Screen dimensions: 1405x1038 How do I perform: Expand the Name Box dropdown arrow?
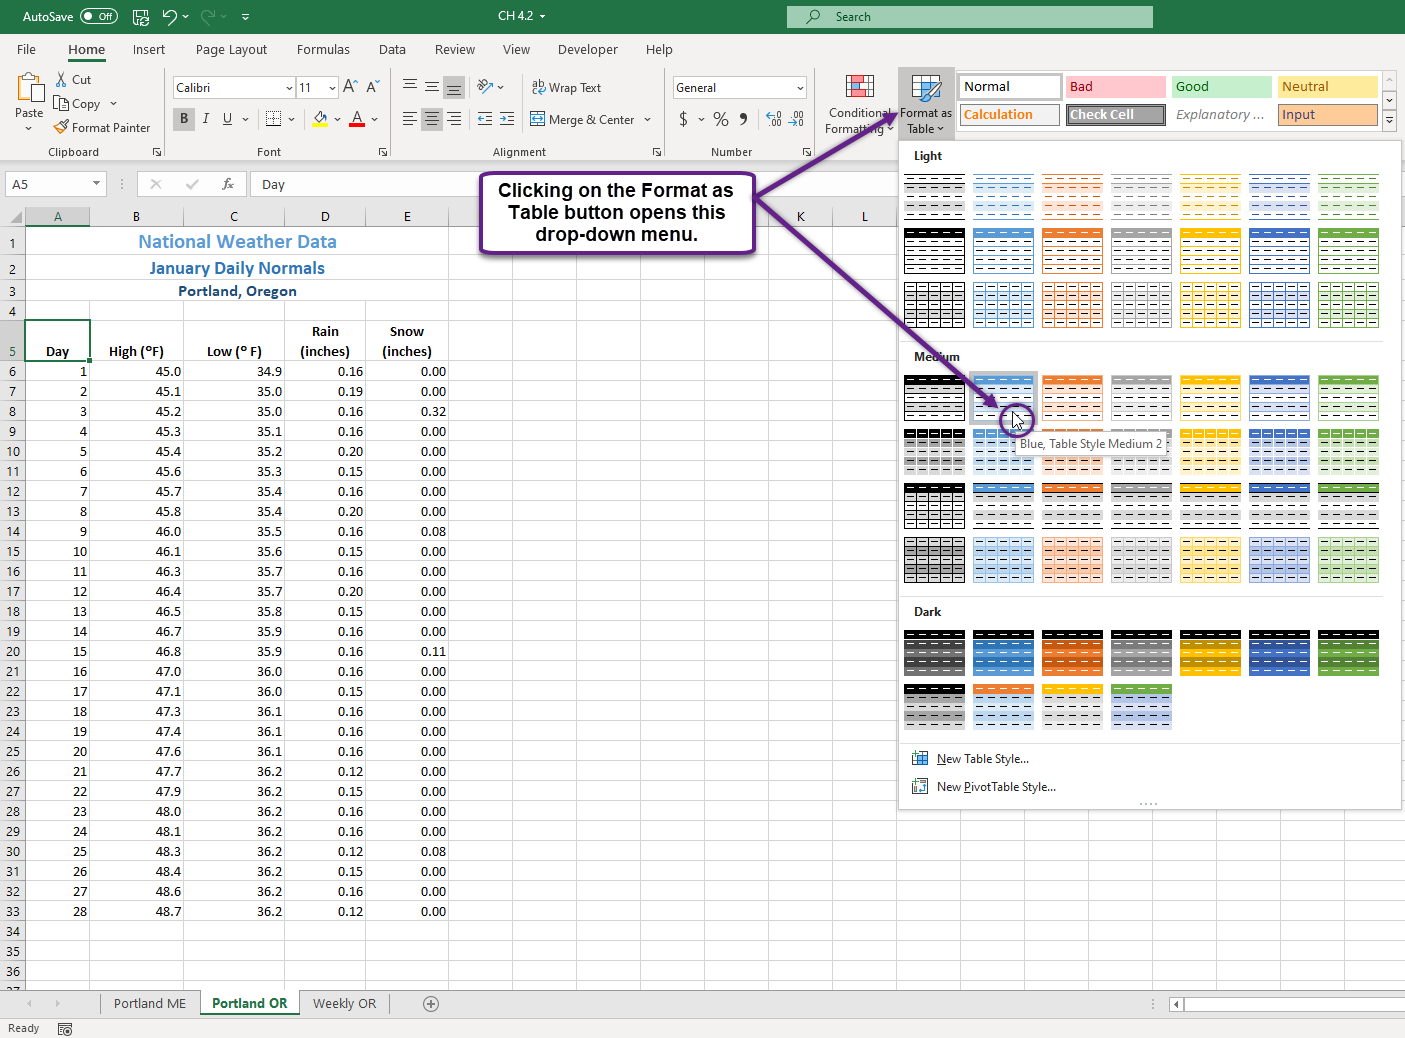96,184
